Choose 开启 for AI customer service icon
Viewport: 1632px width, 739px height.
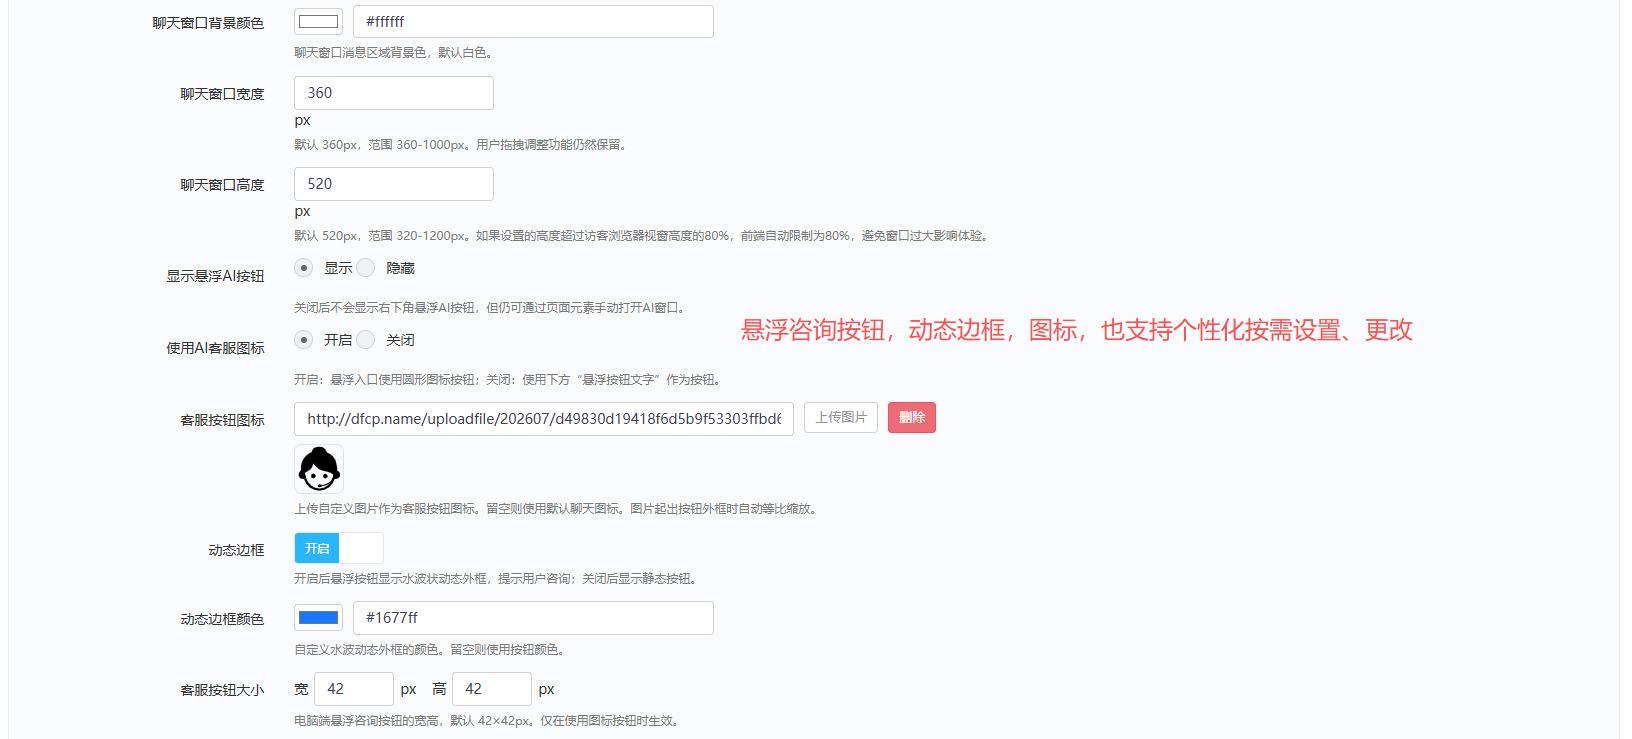[304, 340]
